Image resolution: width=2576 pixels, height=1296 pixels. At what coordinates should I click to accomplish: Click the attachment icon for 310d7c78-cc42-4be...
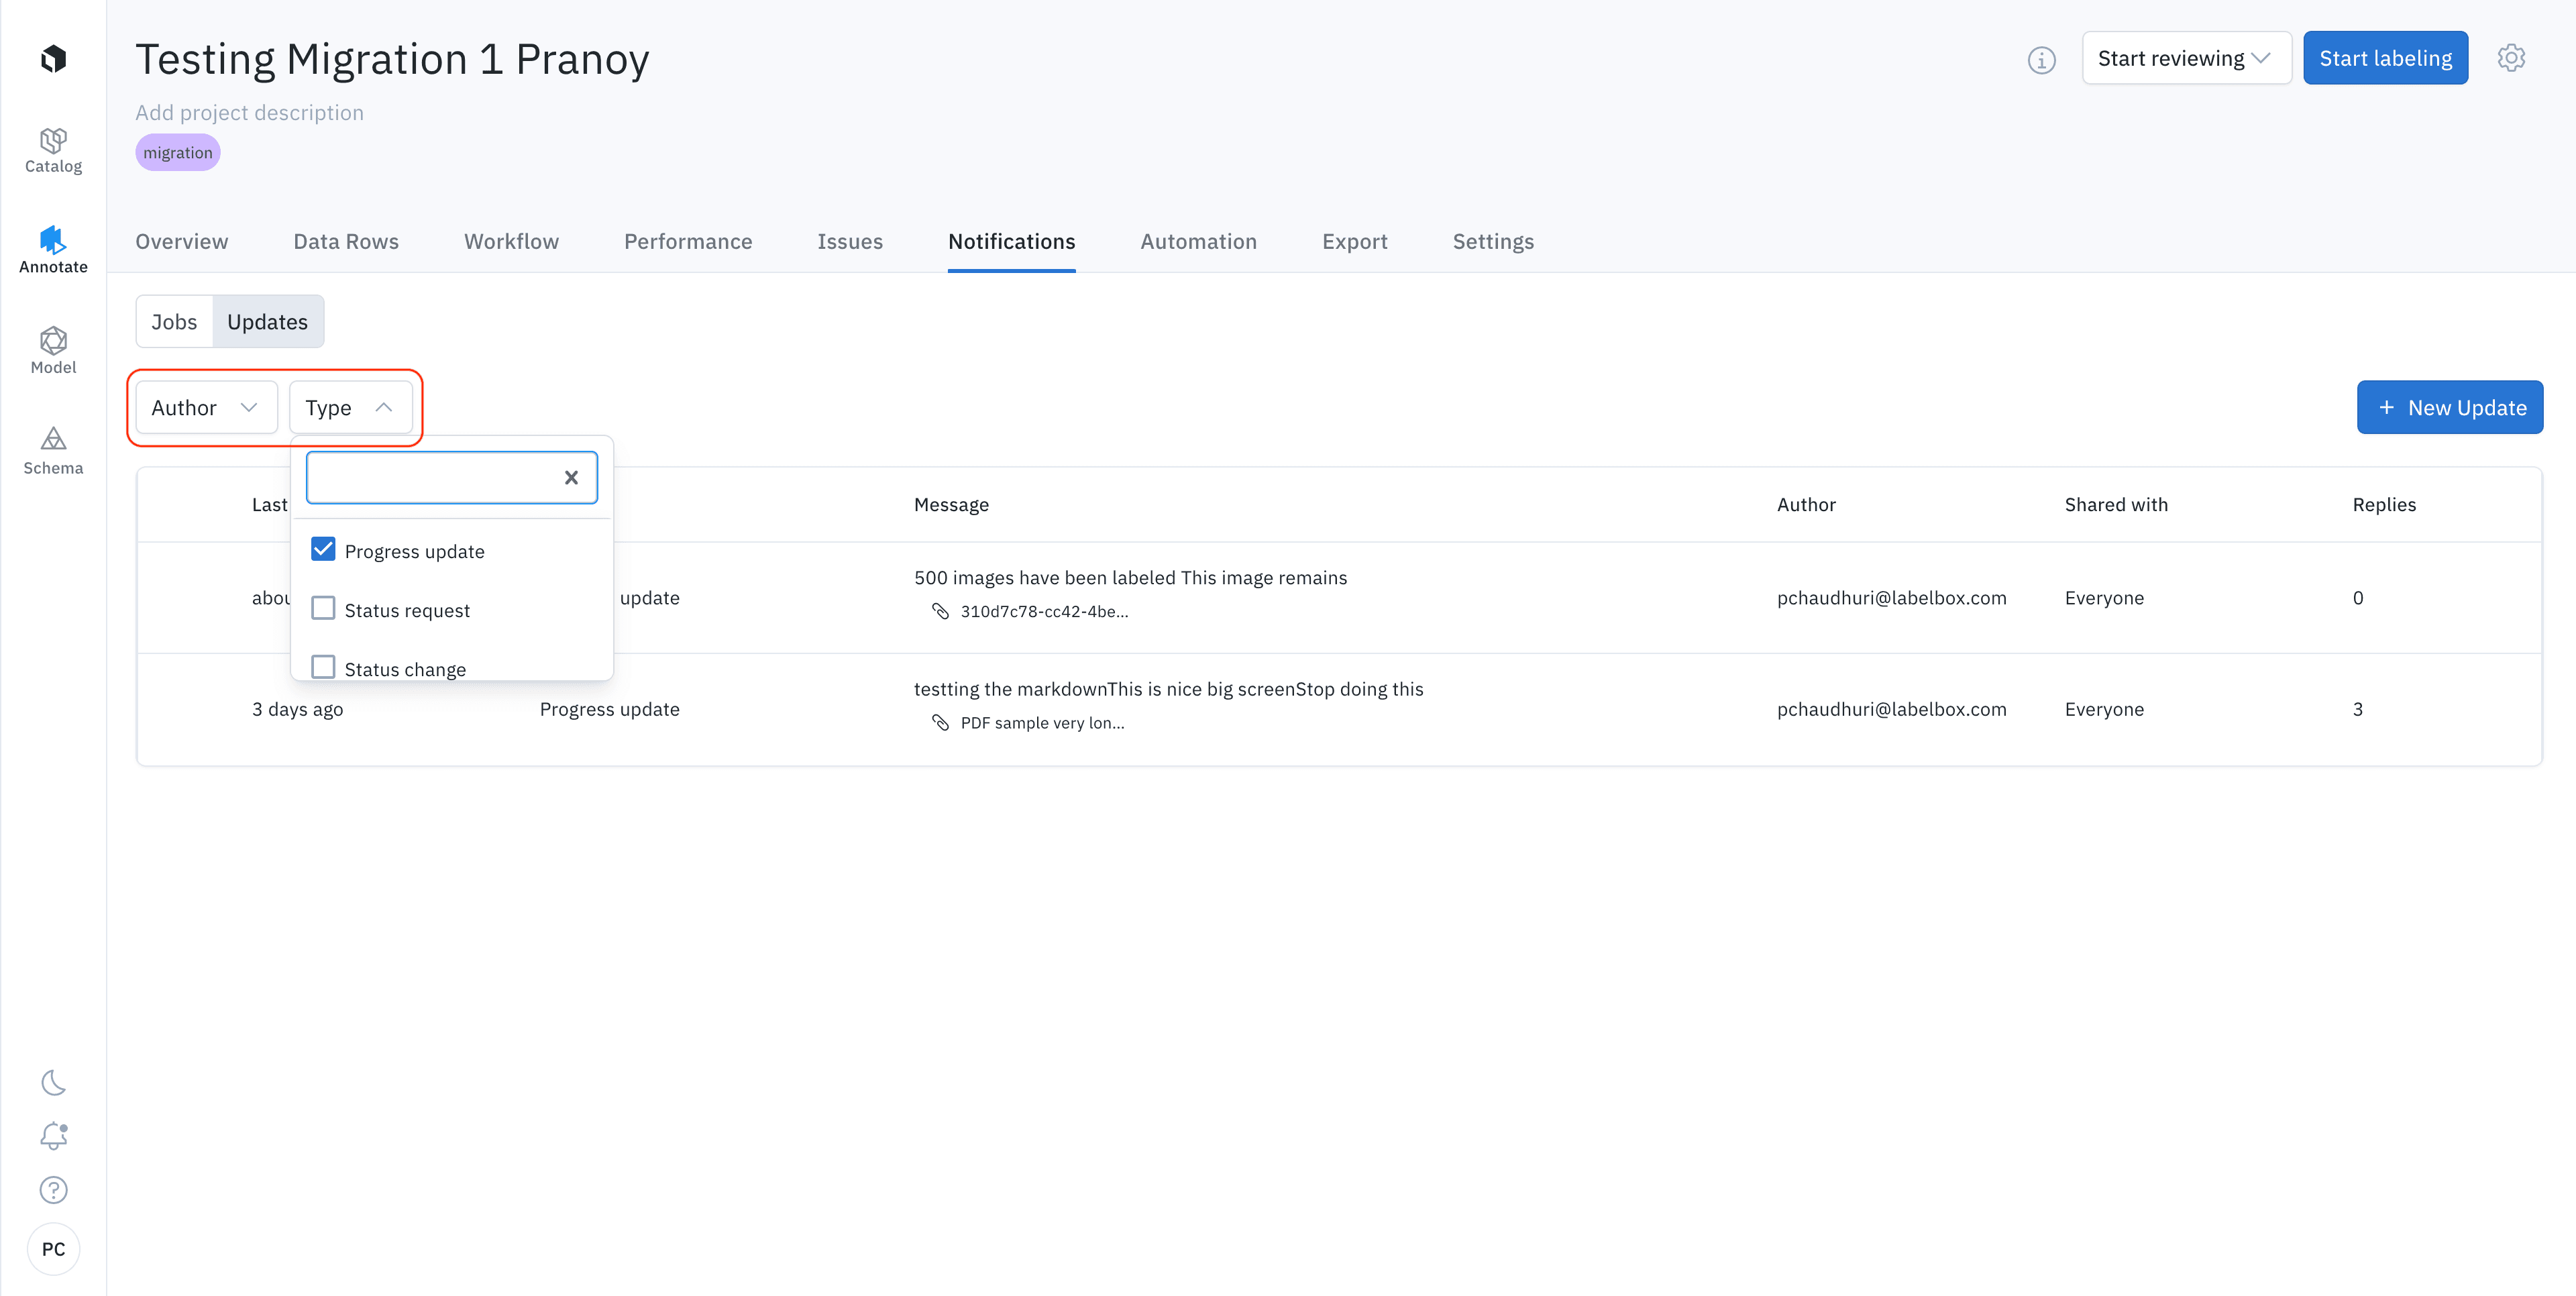[x=940, y=611]
